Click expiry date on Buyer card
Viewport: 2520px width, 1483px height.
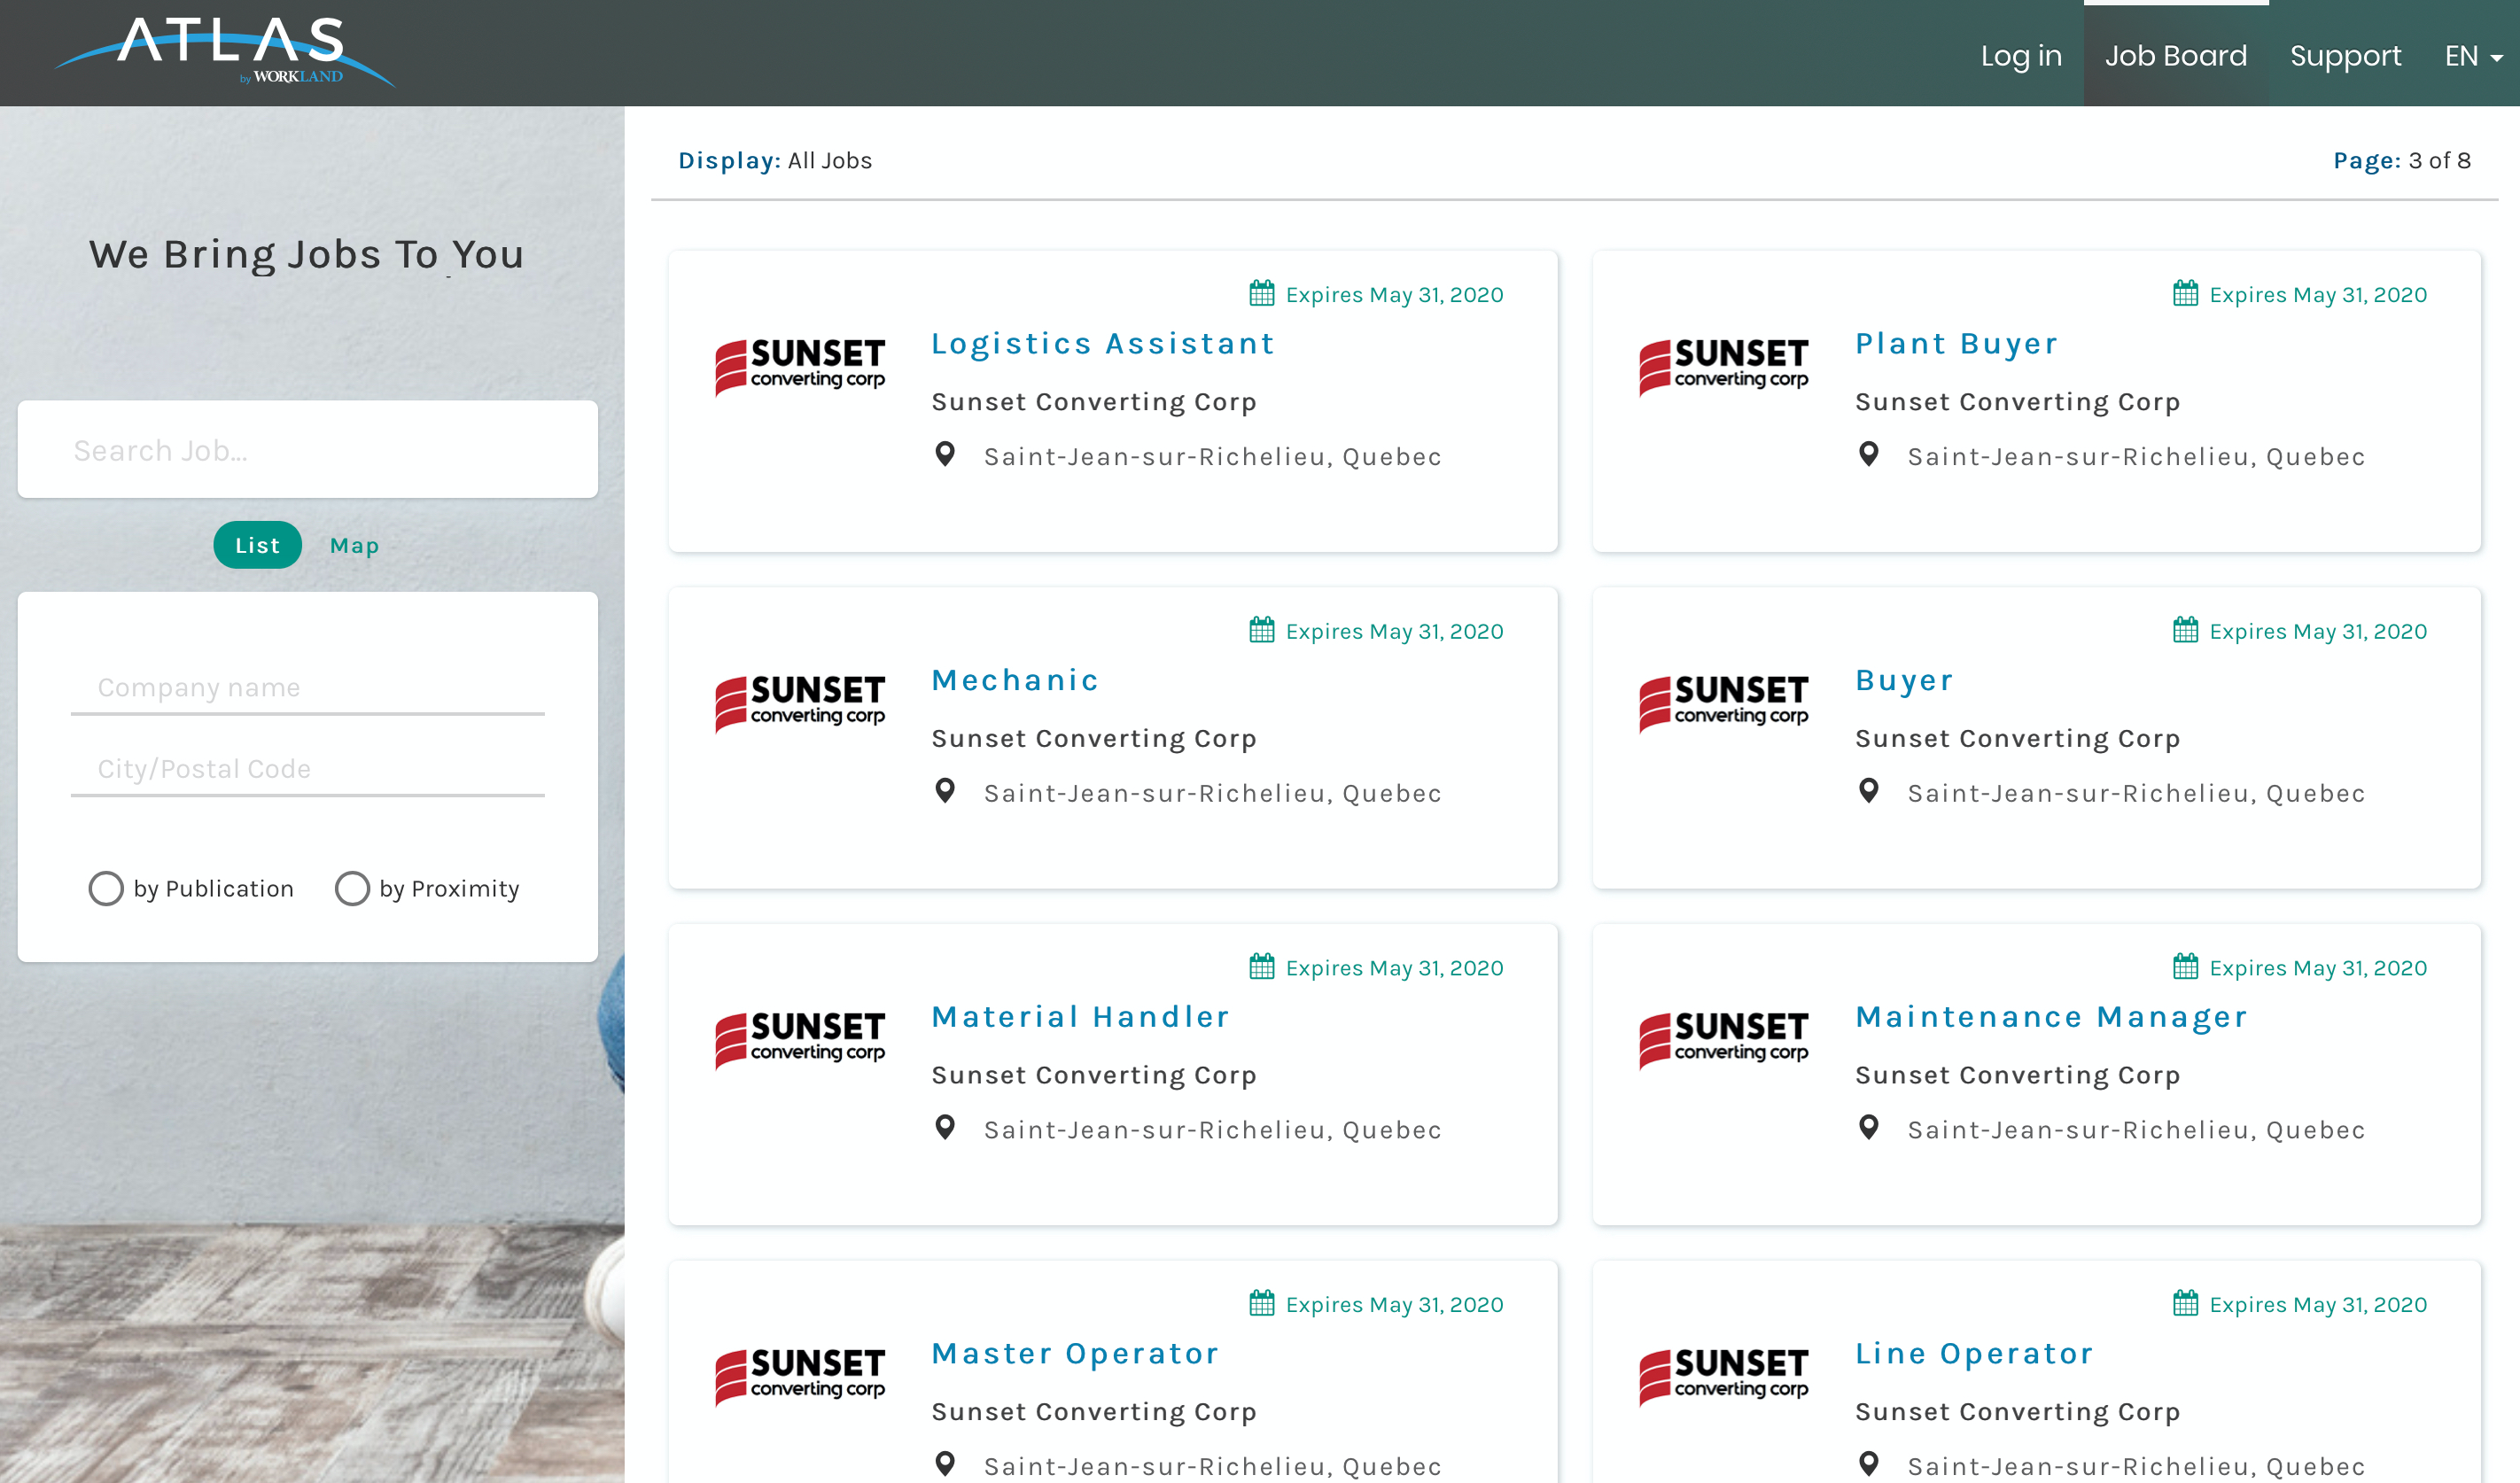point(2318,632)
